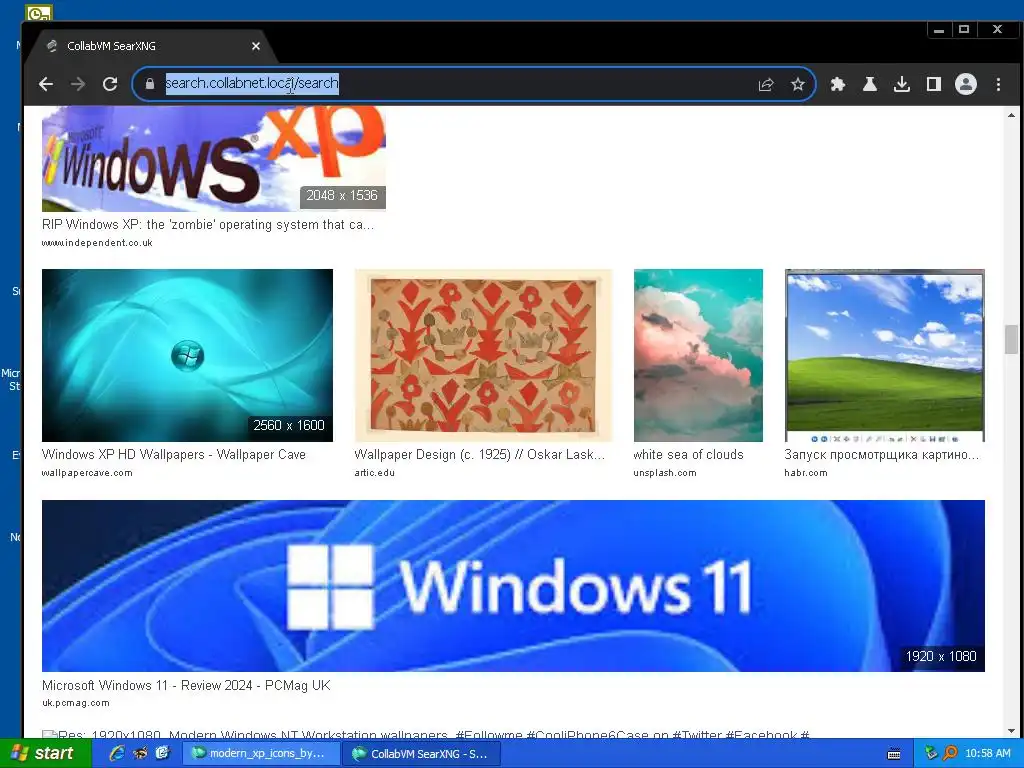The height and width of the screenshot is (768, 1024).
Task: Select the CollabVM SearXNG browser tab
Action: tap(149, 46)
